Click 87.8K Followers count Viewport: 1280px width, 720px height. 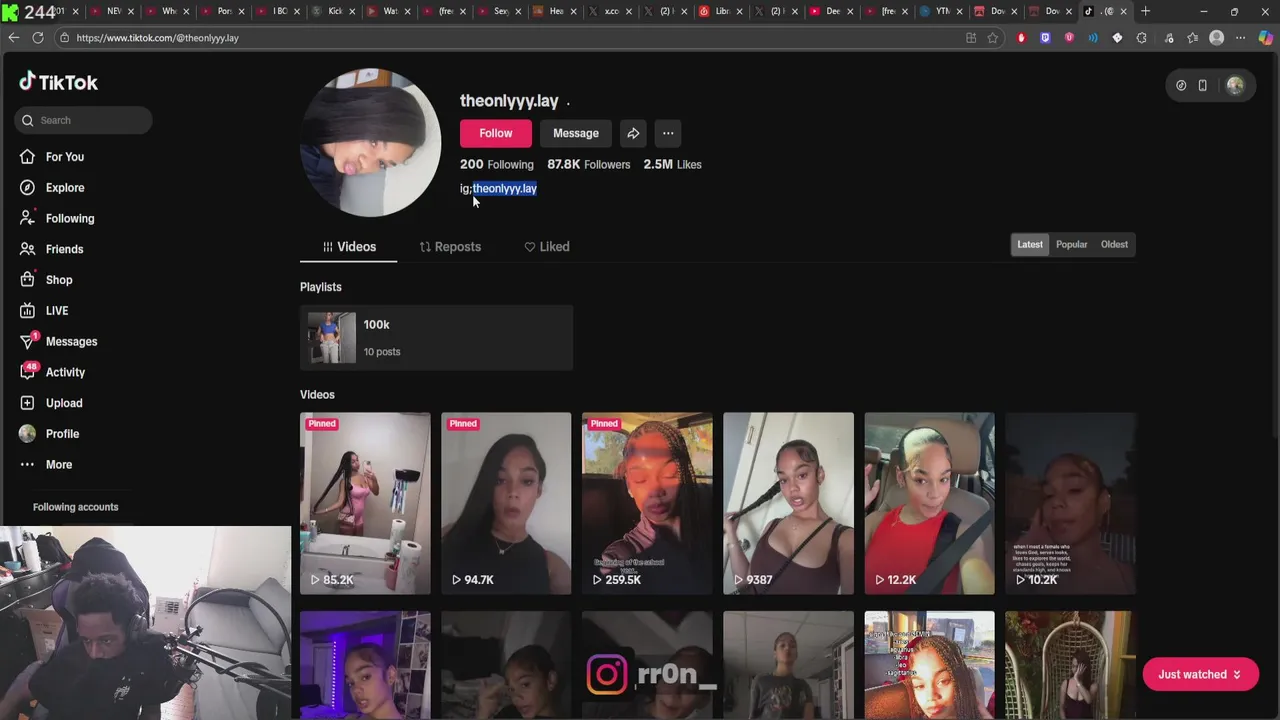click(x=589, y=164)
